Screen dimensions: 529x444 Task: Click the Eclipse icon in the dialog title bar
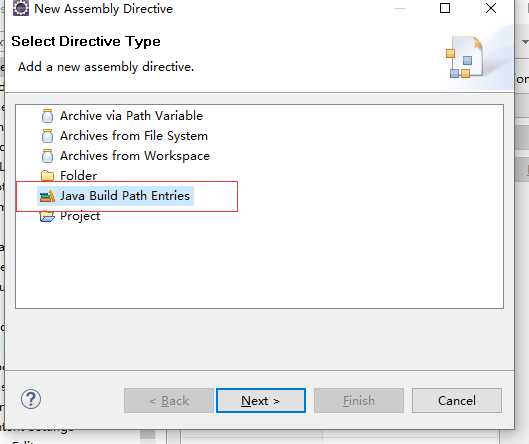pos(21,8)
